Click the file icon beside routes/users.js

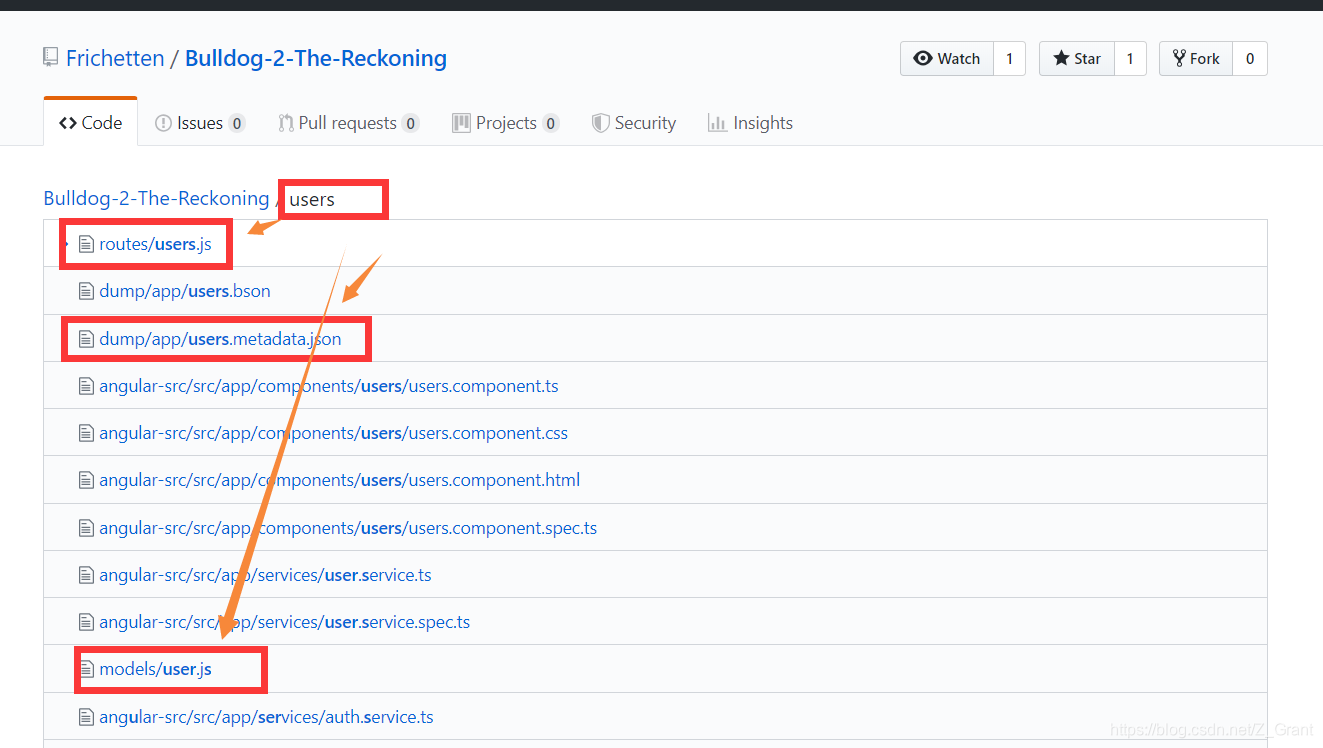coord(86,244)
